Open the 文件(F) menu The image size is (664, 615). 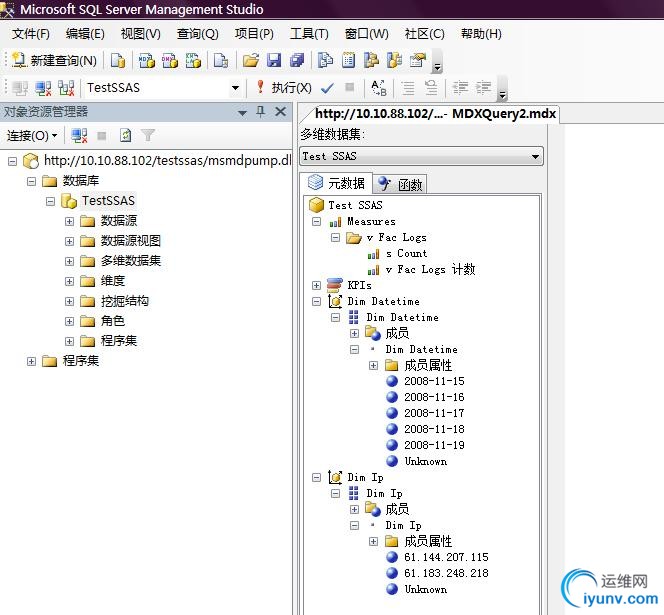30,34
